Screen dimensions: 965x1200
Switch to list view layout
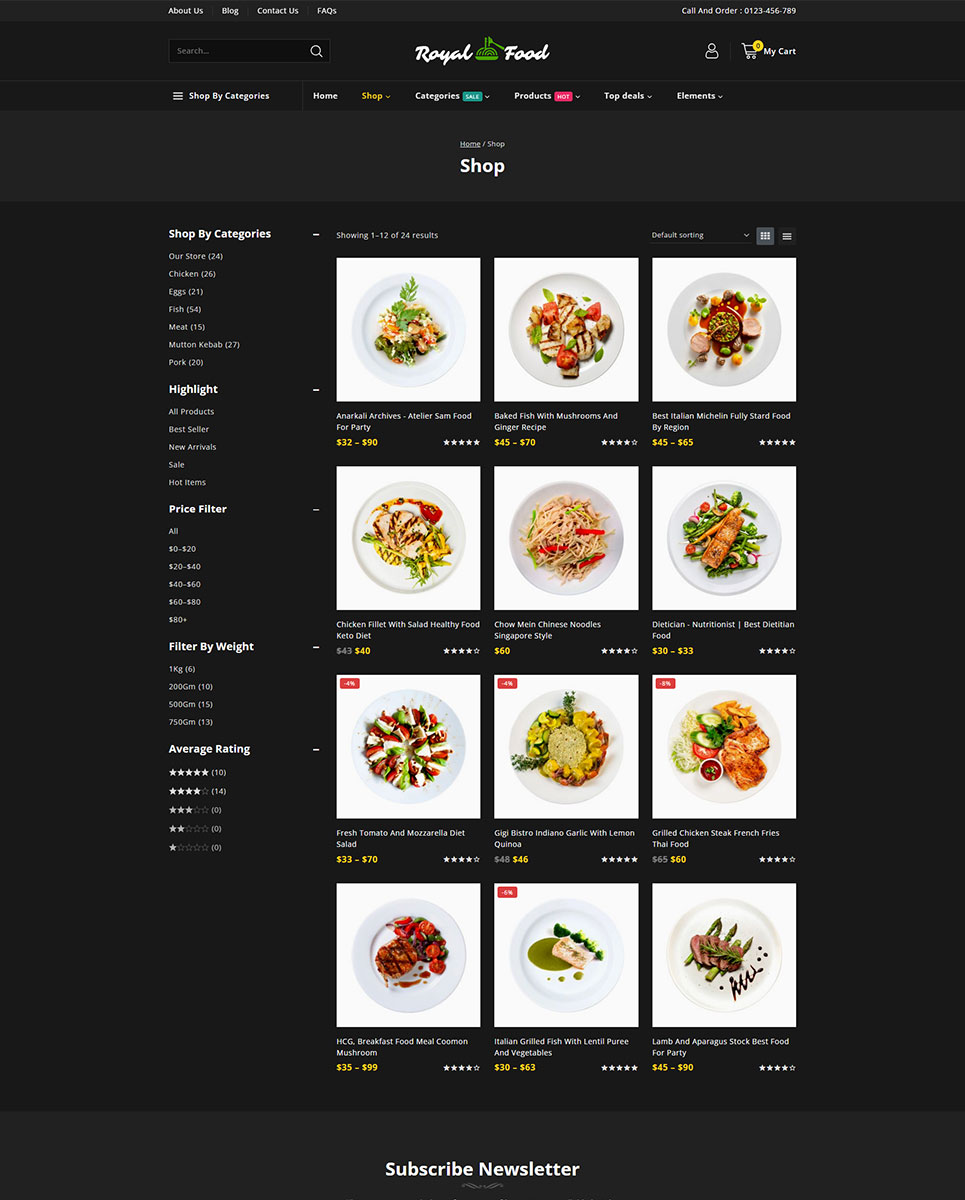[787, 236]
